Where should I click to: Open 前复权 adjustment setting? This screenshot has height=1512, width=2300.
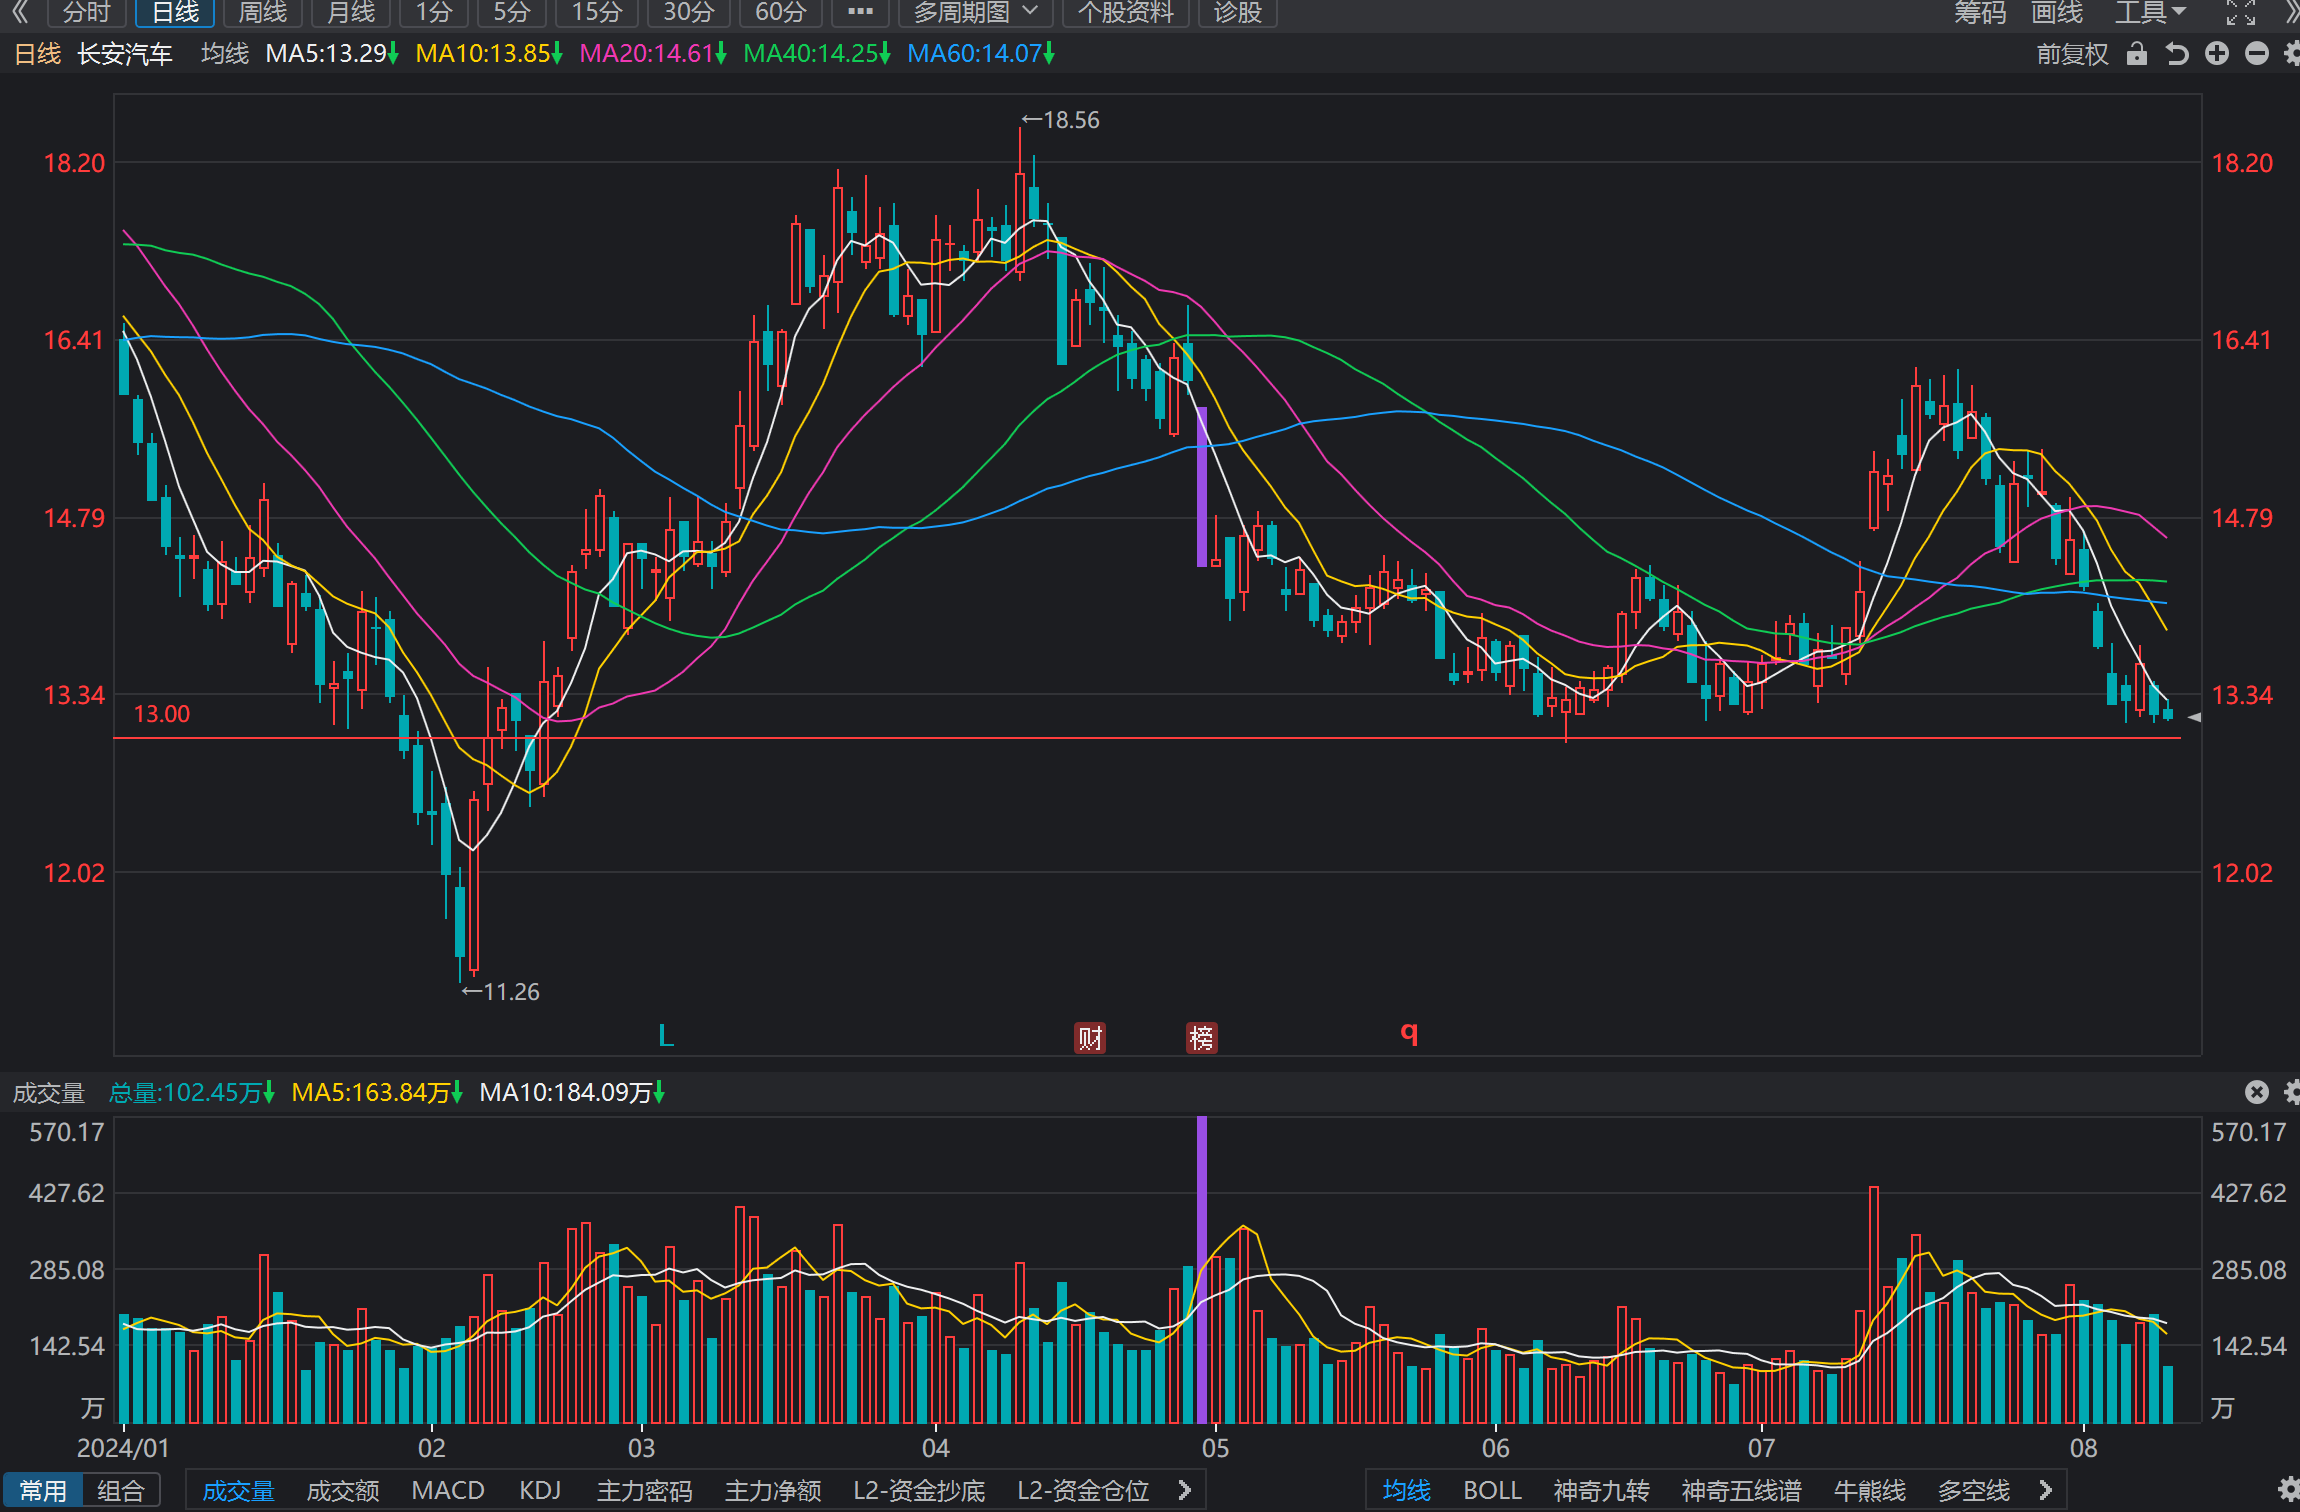point(2072,54)
